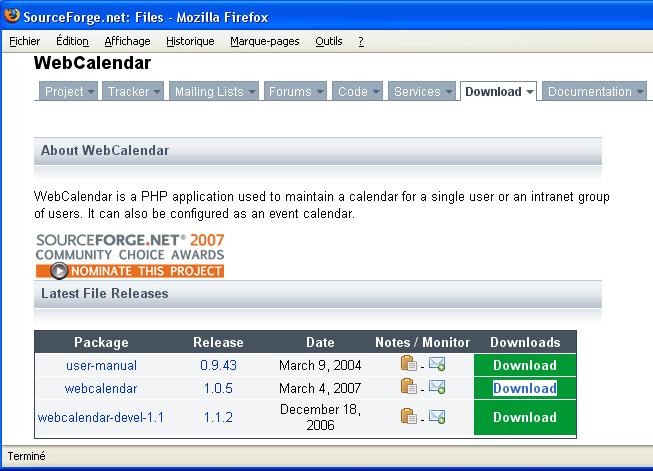Open the user-manual package link
The width and height of the screenshot is (653, 471).
[101, 365]
